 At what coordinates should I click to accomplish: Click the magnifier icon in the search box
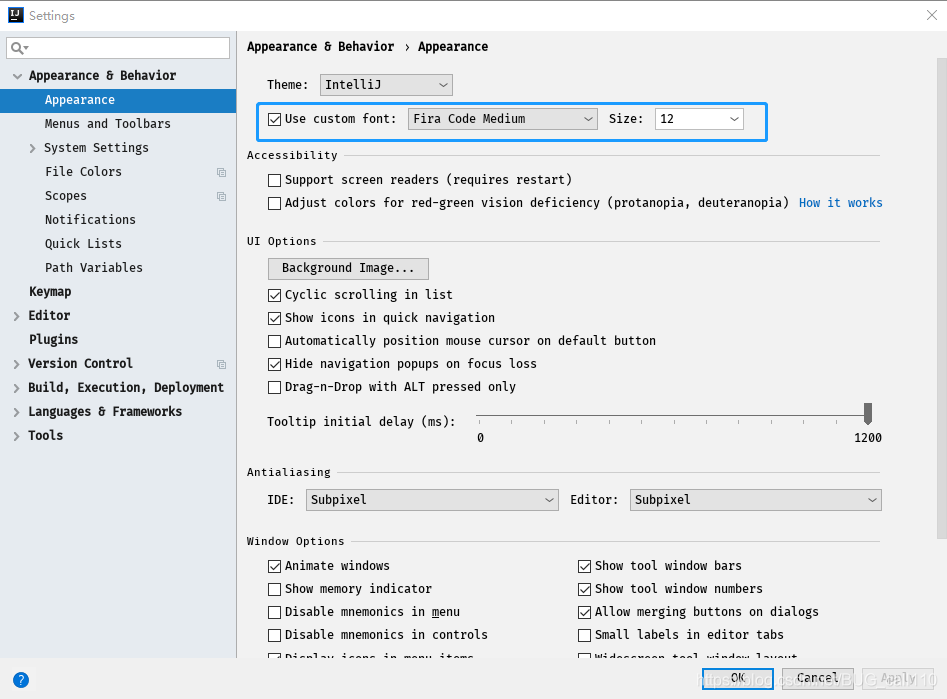(x=16, y=47)
